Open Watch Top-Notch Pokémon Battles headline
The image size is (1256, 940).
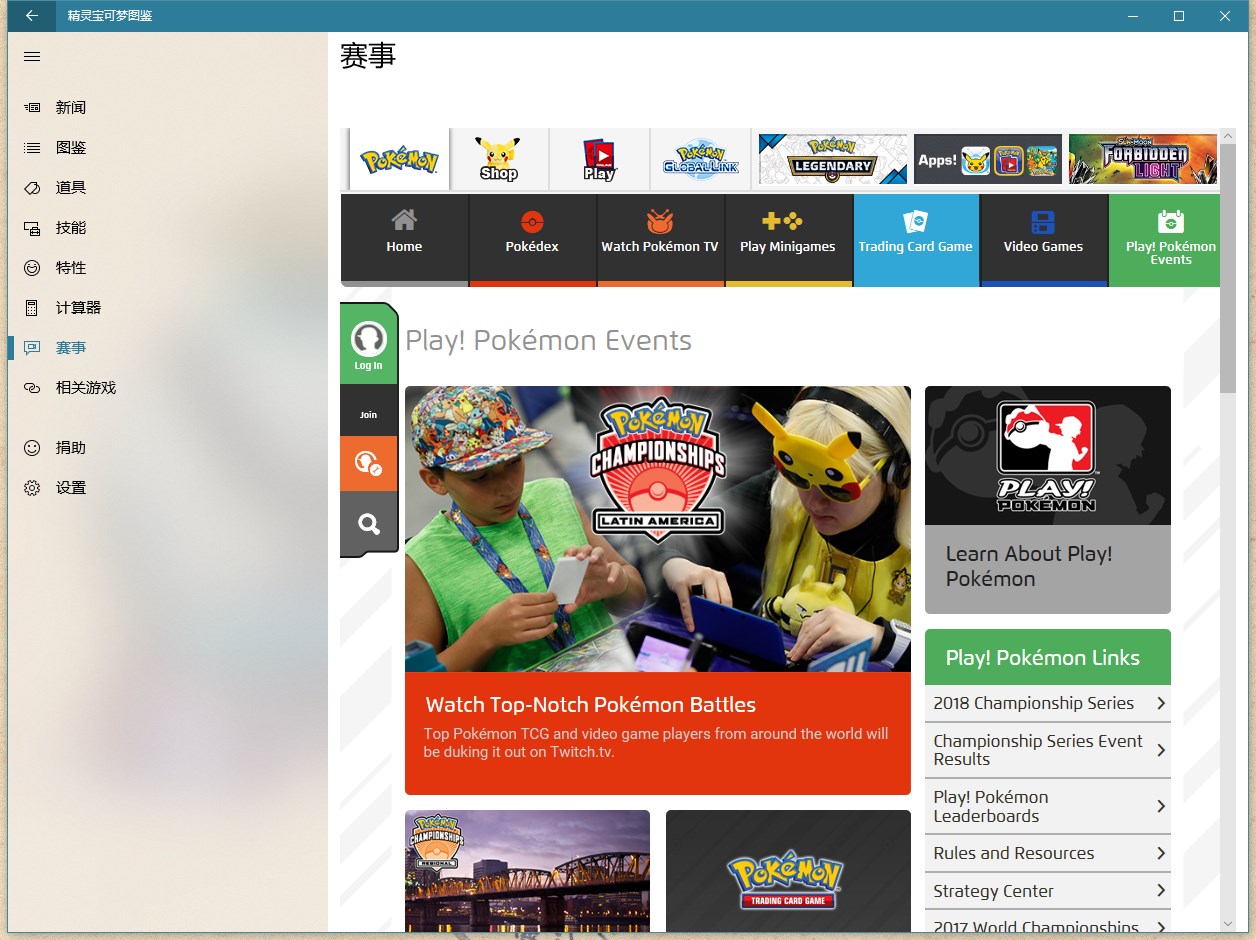[591, 705]
